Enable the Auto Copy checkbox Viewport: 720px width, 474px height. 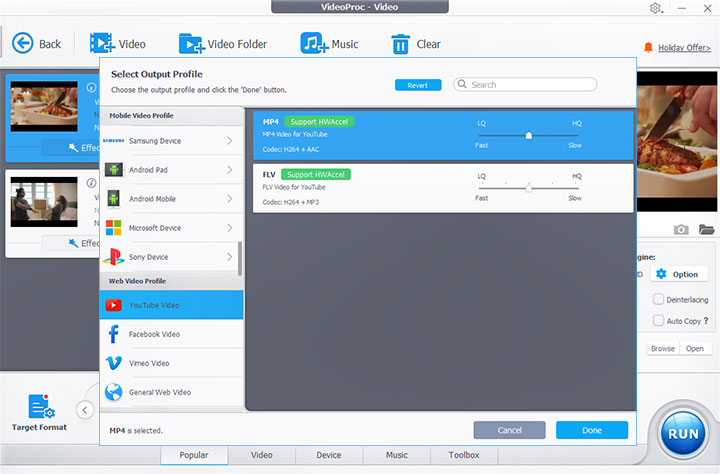click(658, 320)
